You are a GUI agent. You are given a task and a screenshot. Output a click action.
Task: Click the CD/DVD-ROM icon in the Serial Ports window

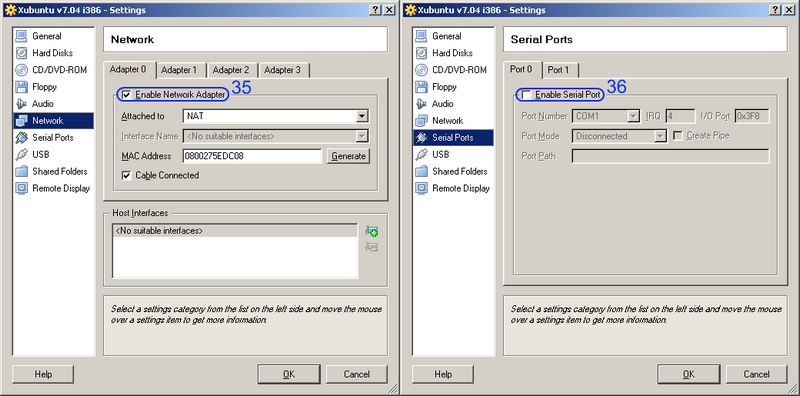point(421,70)
